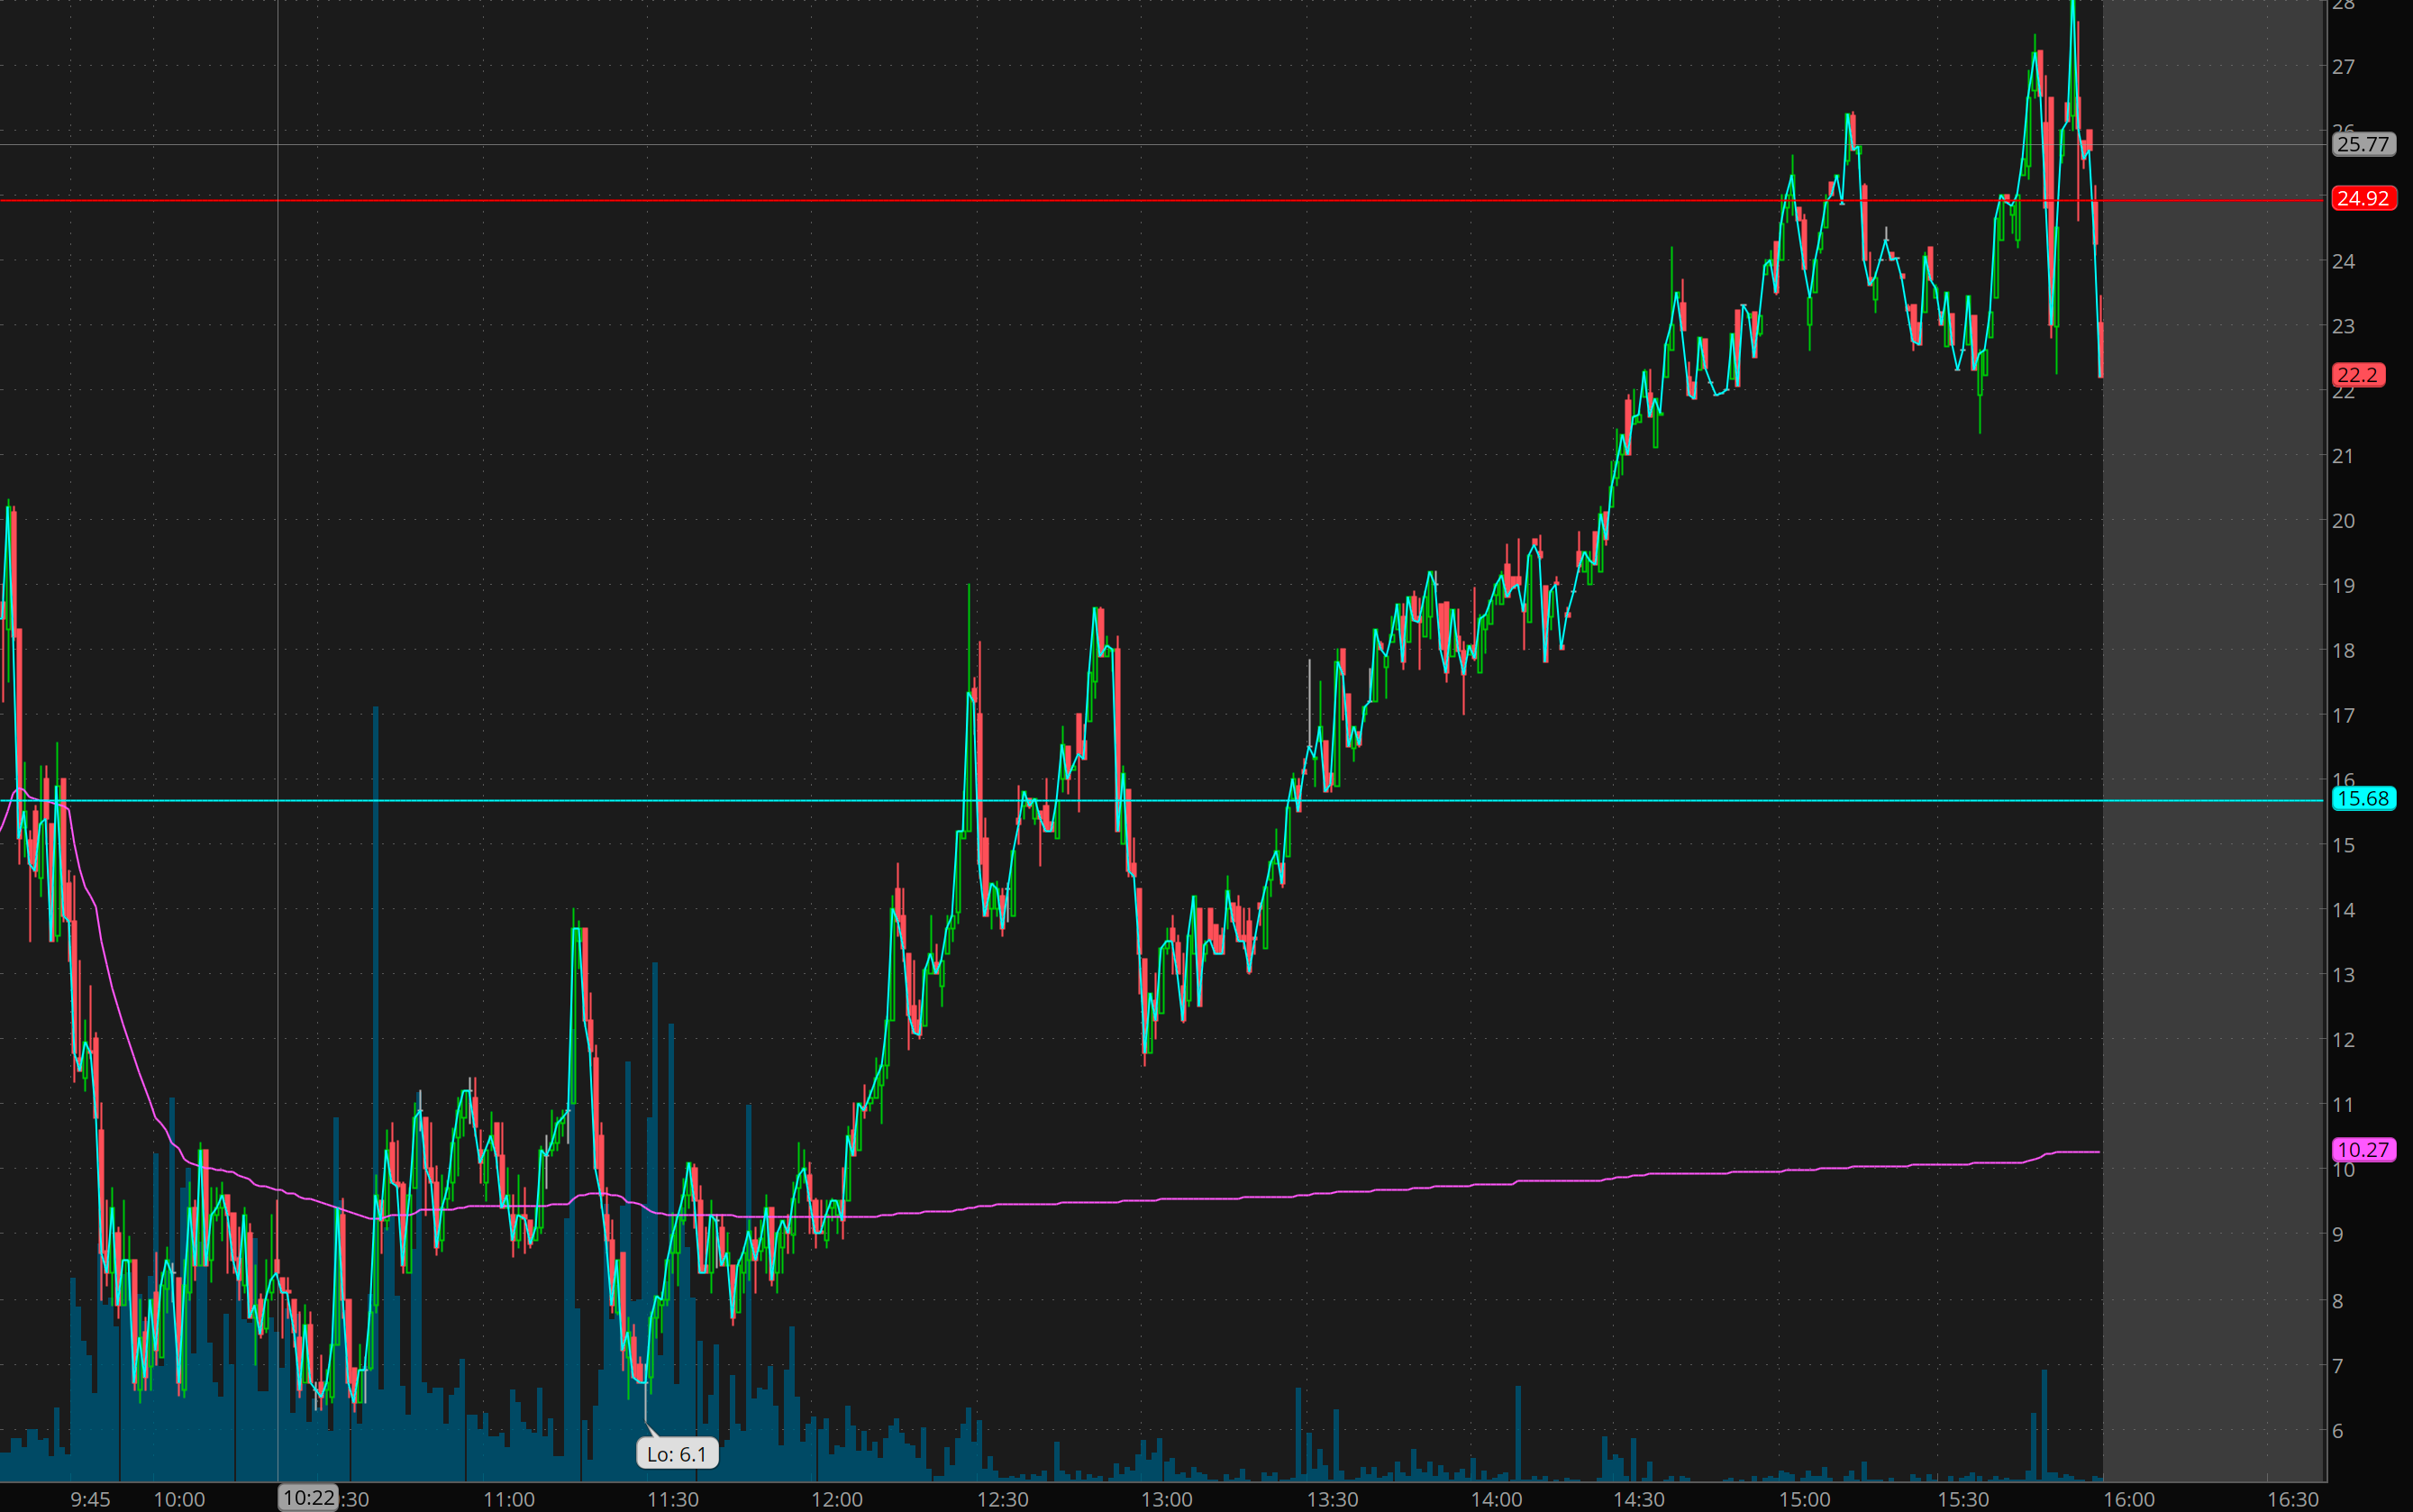Image resolution: width=2413 pixels, height=1512 pixels.
Task: Click the 20 label on price axis
Action: coord(2343,521)
